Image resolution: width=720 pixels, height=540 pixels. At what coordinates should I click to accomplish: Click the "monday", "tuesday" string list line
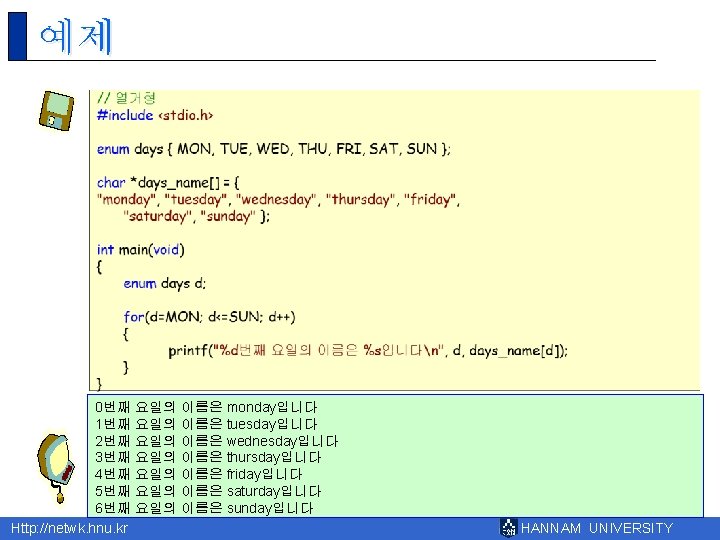click(278, 200)
